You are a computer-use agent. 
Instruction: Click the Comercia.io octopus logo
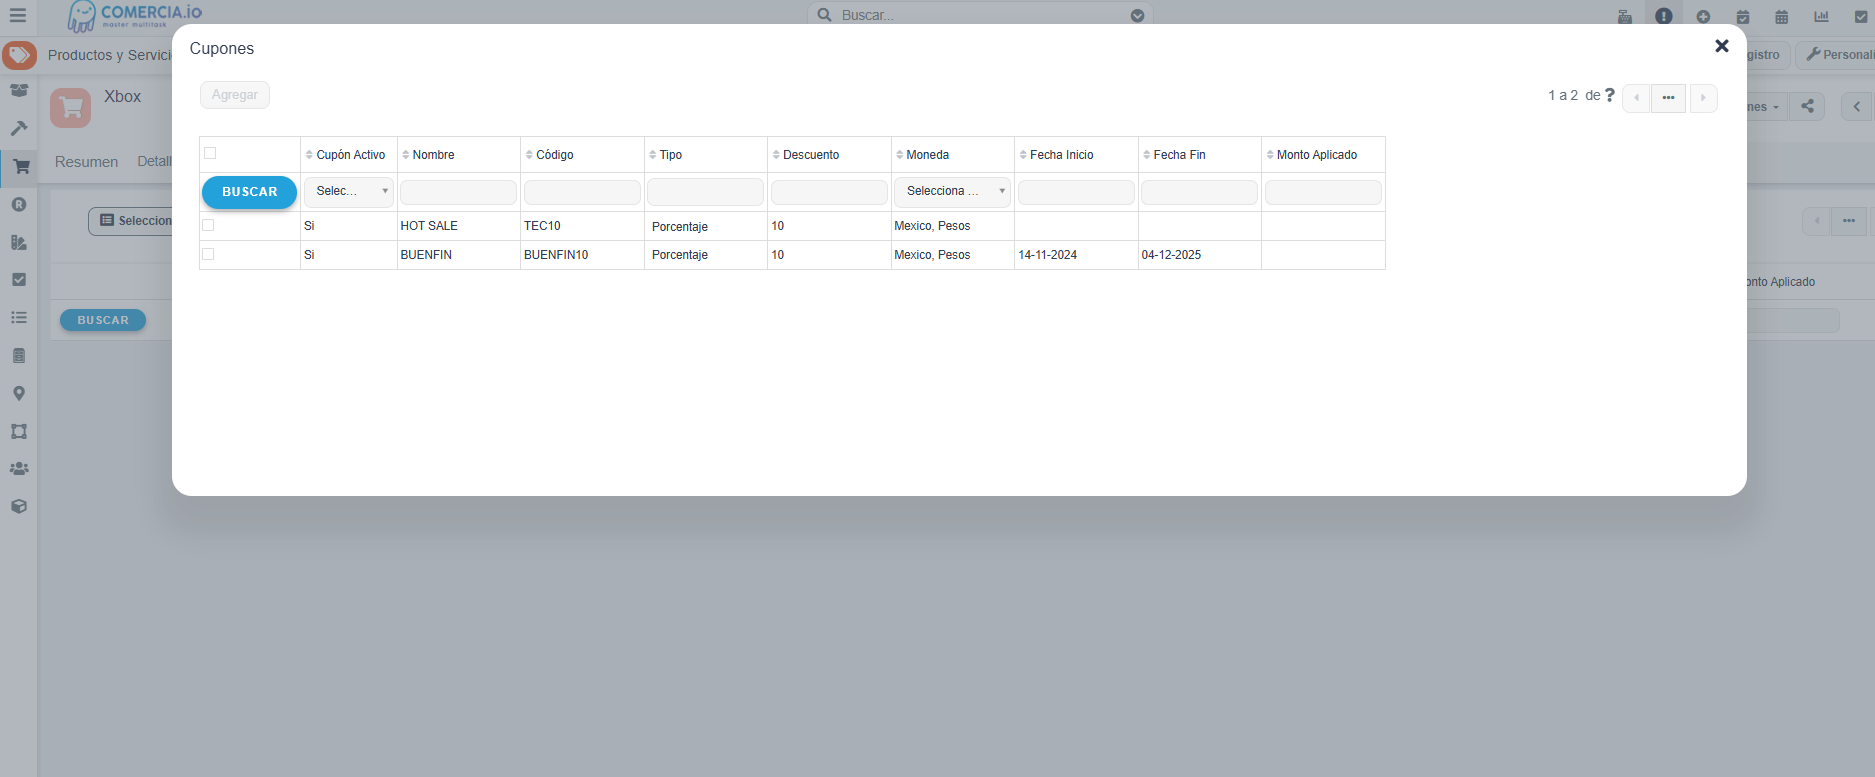coord(134,15)
